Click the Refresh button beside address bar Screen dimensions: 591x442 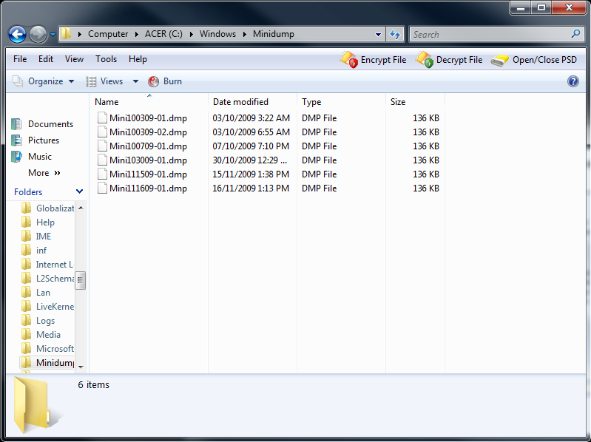[x=395, y=34]
